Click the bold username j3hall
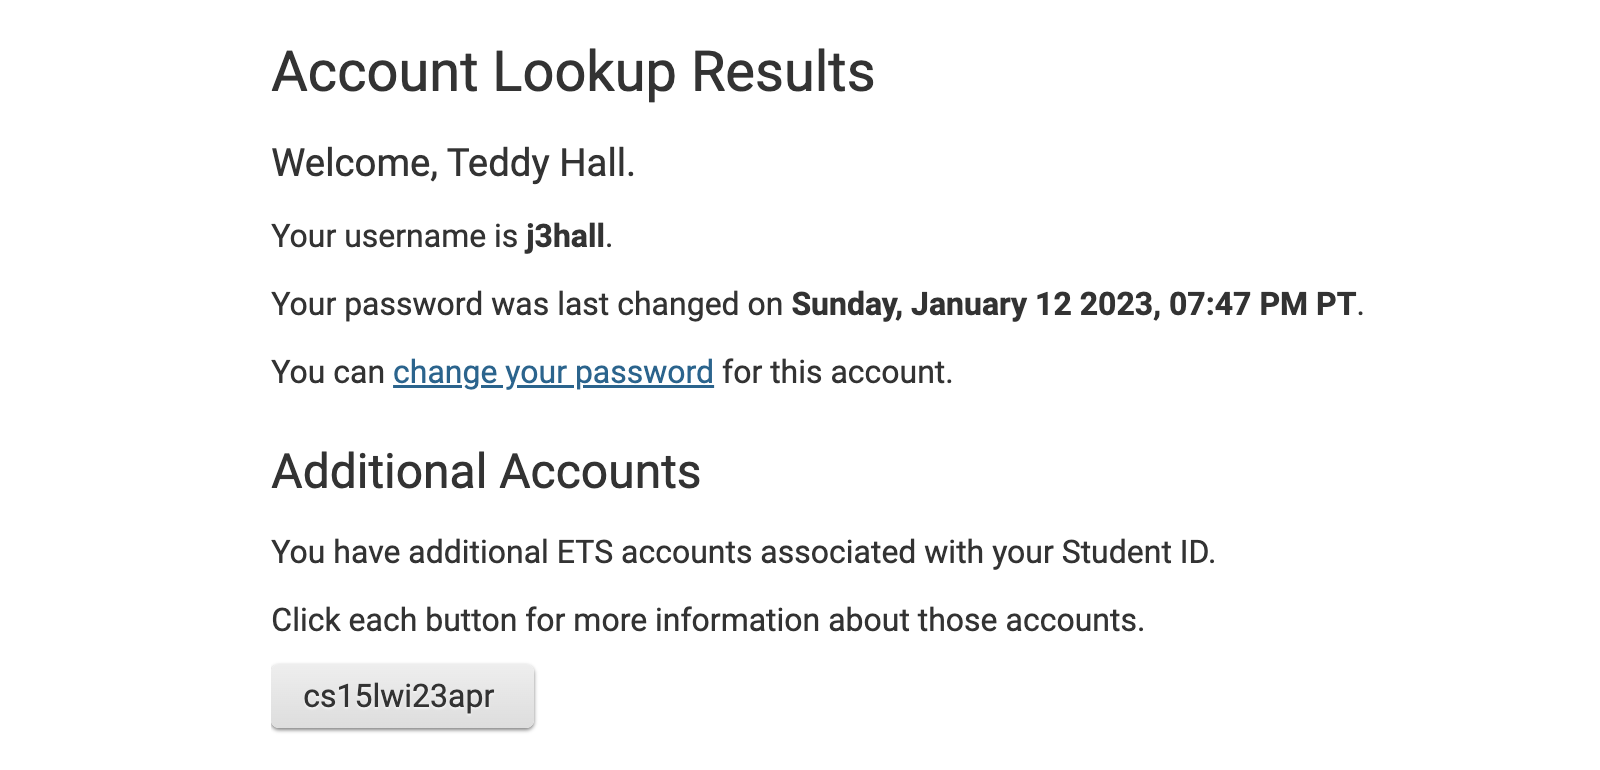The width and height of the screenshot is (1600, 770). coord(565,236)
